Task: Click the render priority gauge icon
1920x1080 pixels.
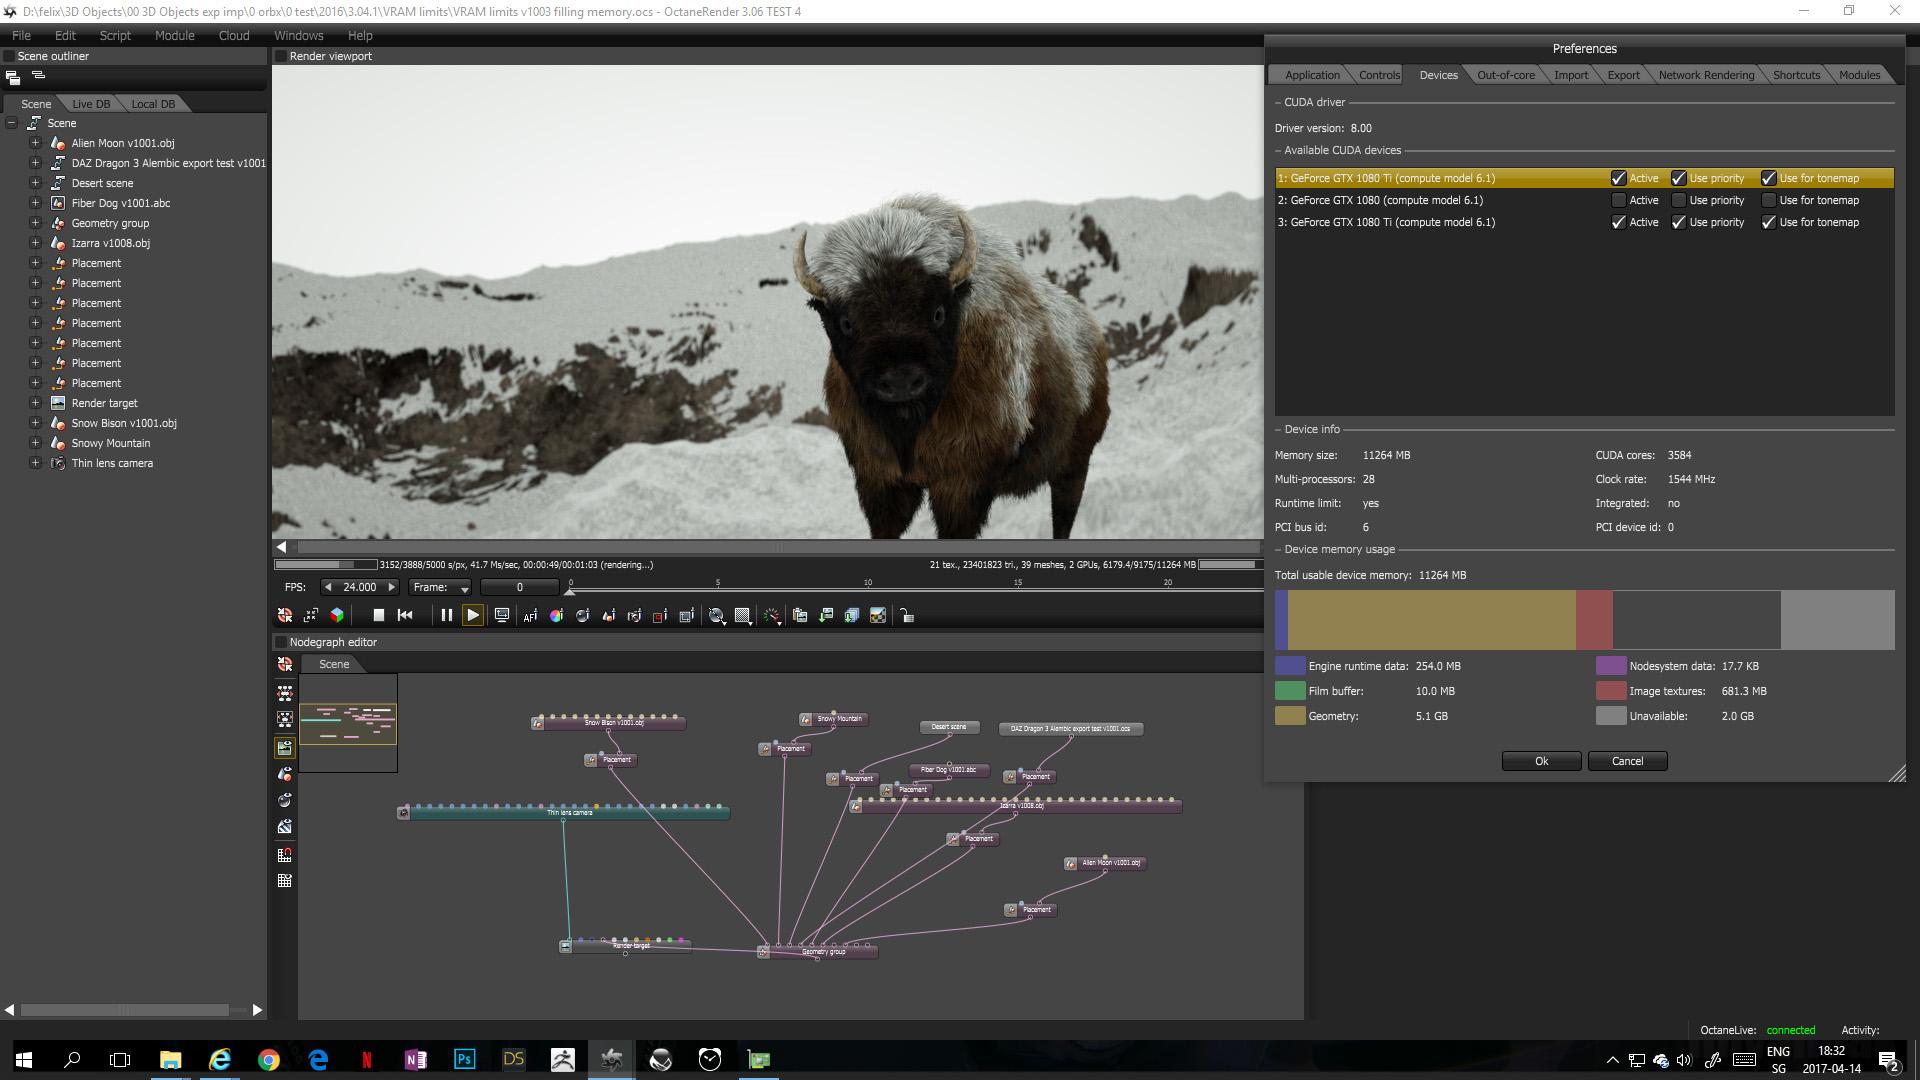Action: click(x=772, y=615)
